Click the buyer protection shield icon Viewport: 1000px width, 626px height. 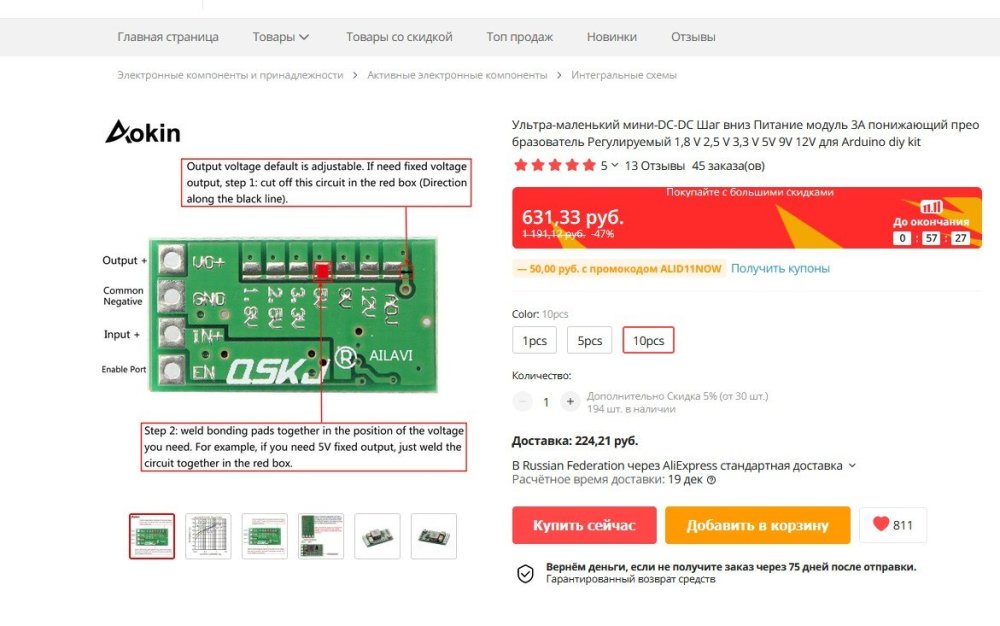pos(525,573)
